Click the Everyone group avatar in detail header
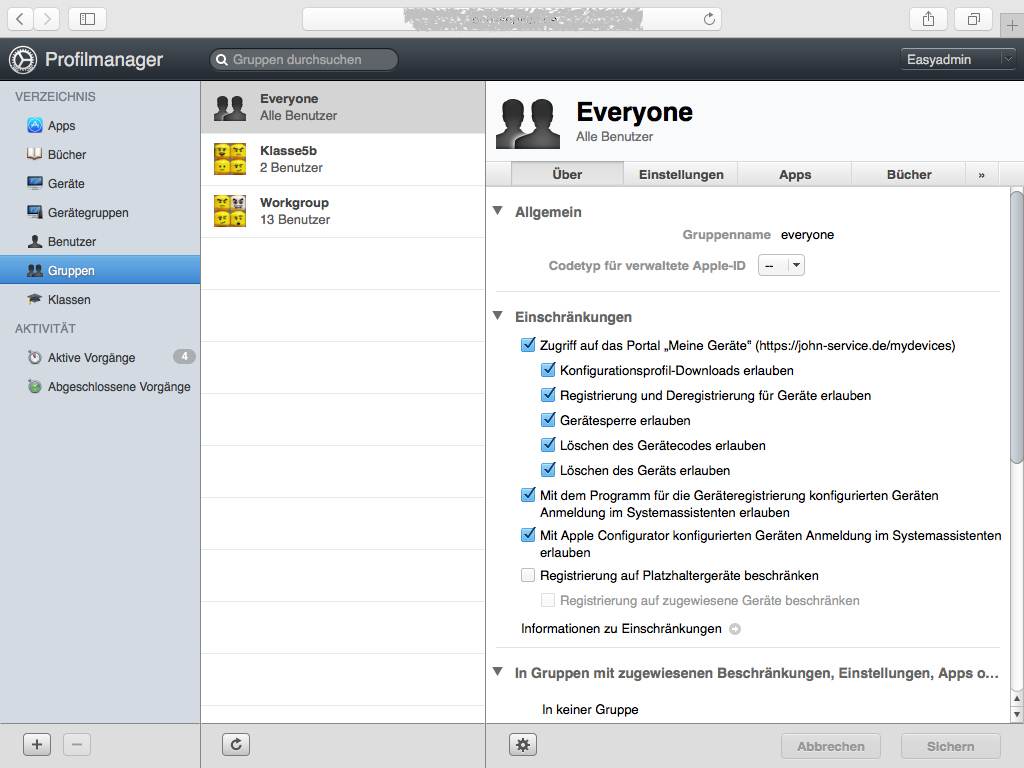The width and height of the screenshot is (1024, 768). 528,123
